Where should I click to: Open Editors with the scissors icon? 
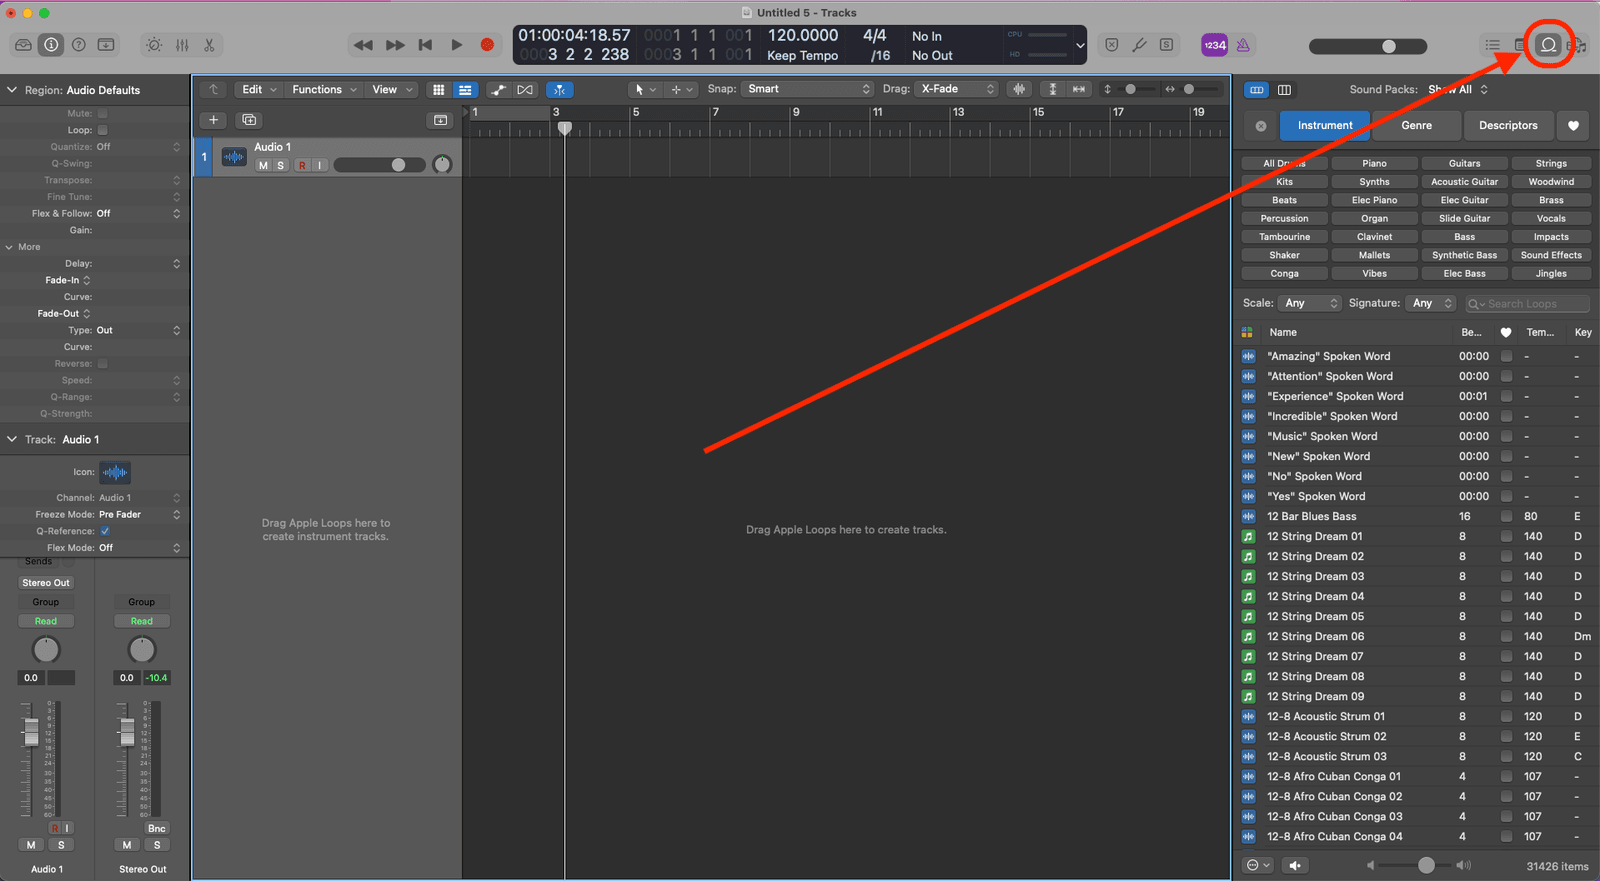pyautogui.click(x=209, y=45)
